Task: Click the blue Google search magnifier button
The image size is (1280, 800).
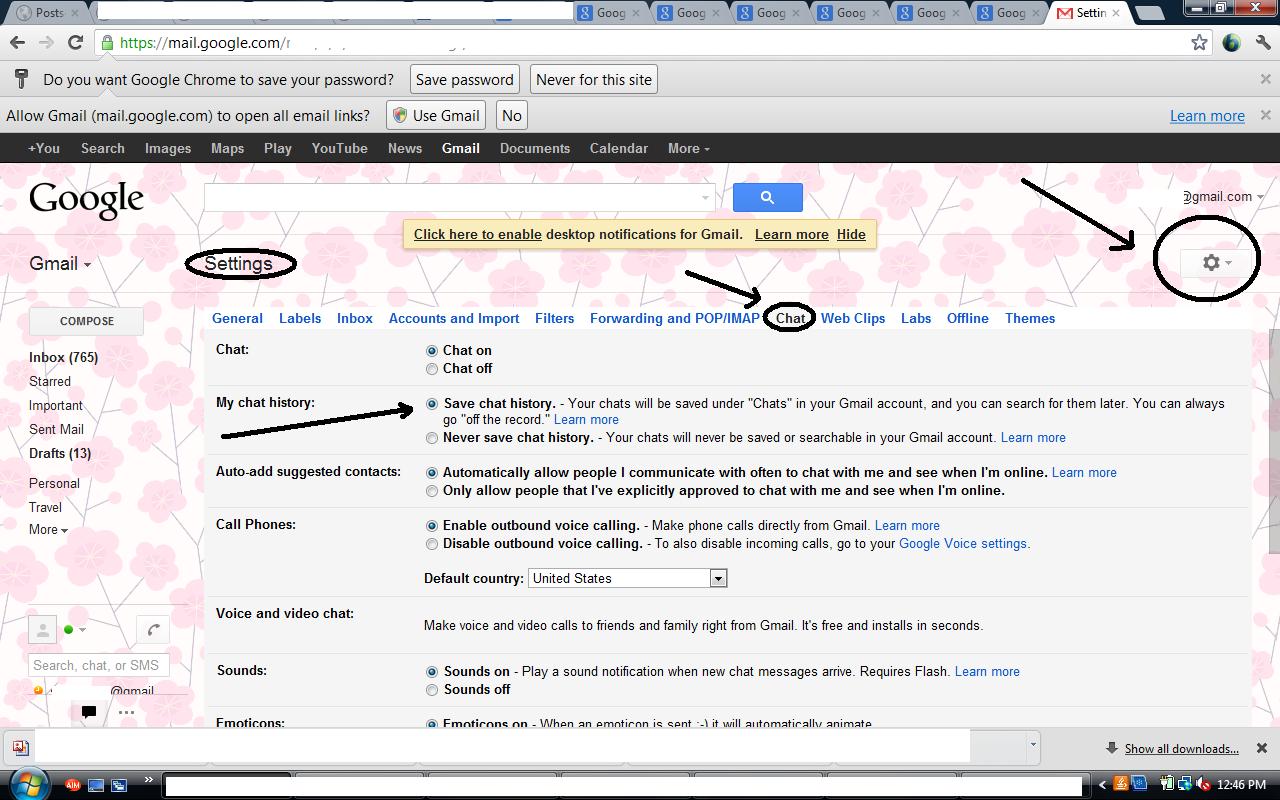Action: (767, 197)
